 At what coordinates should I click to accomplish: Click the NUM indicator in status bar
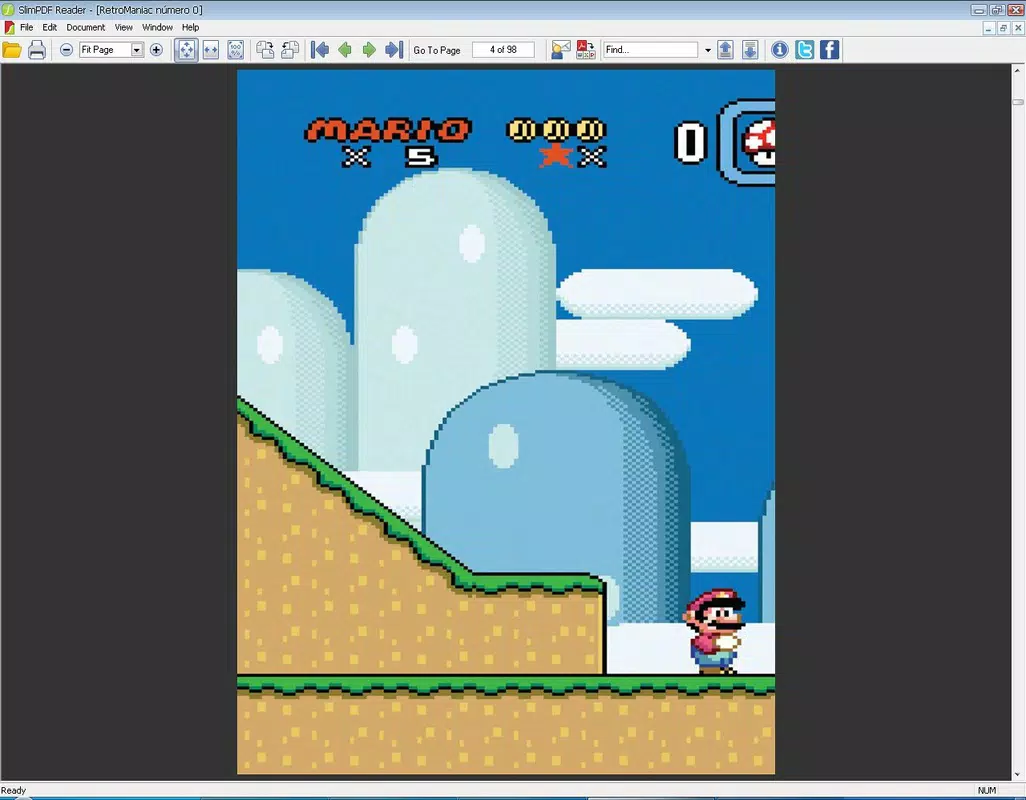click(987, 790)
